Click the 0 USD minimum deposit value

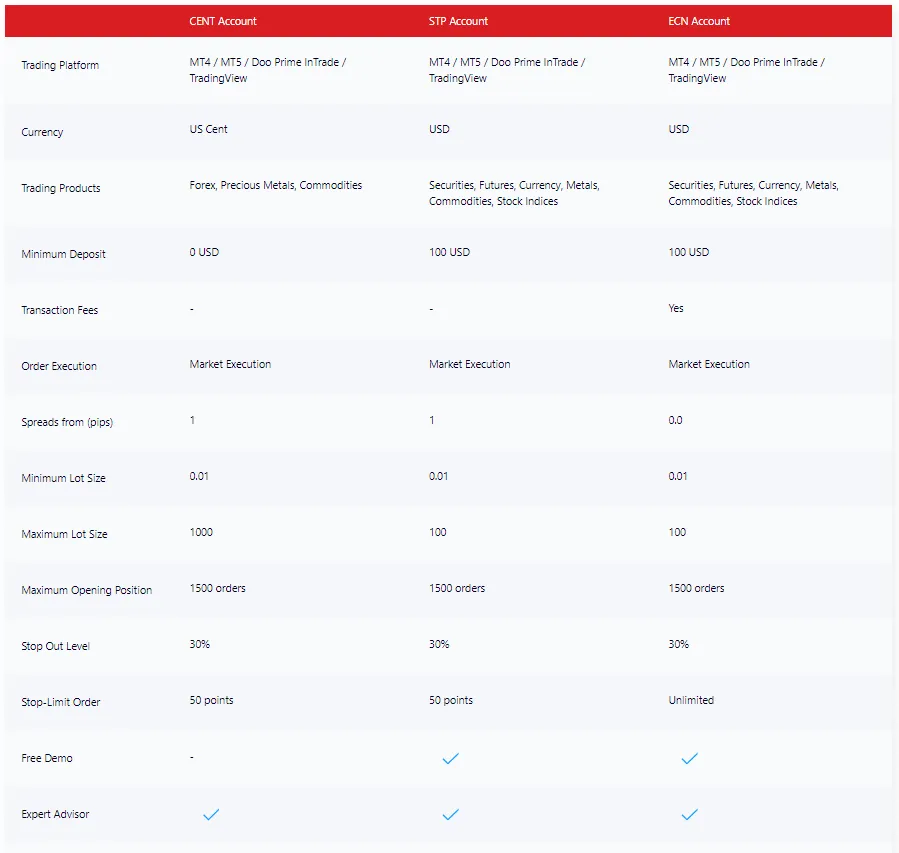tap(204, 252)
